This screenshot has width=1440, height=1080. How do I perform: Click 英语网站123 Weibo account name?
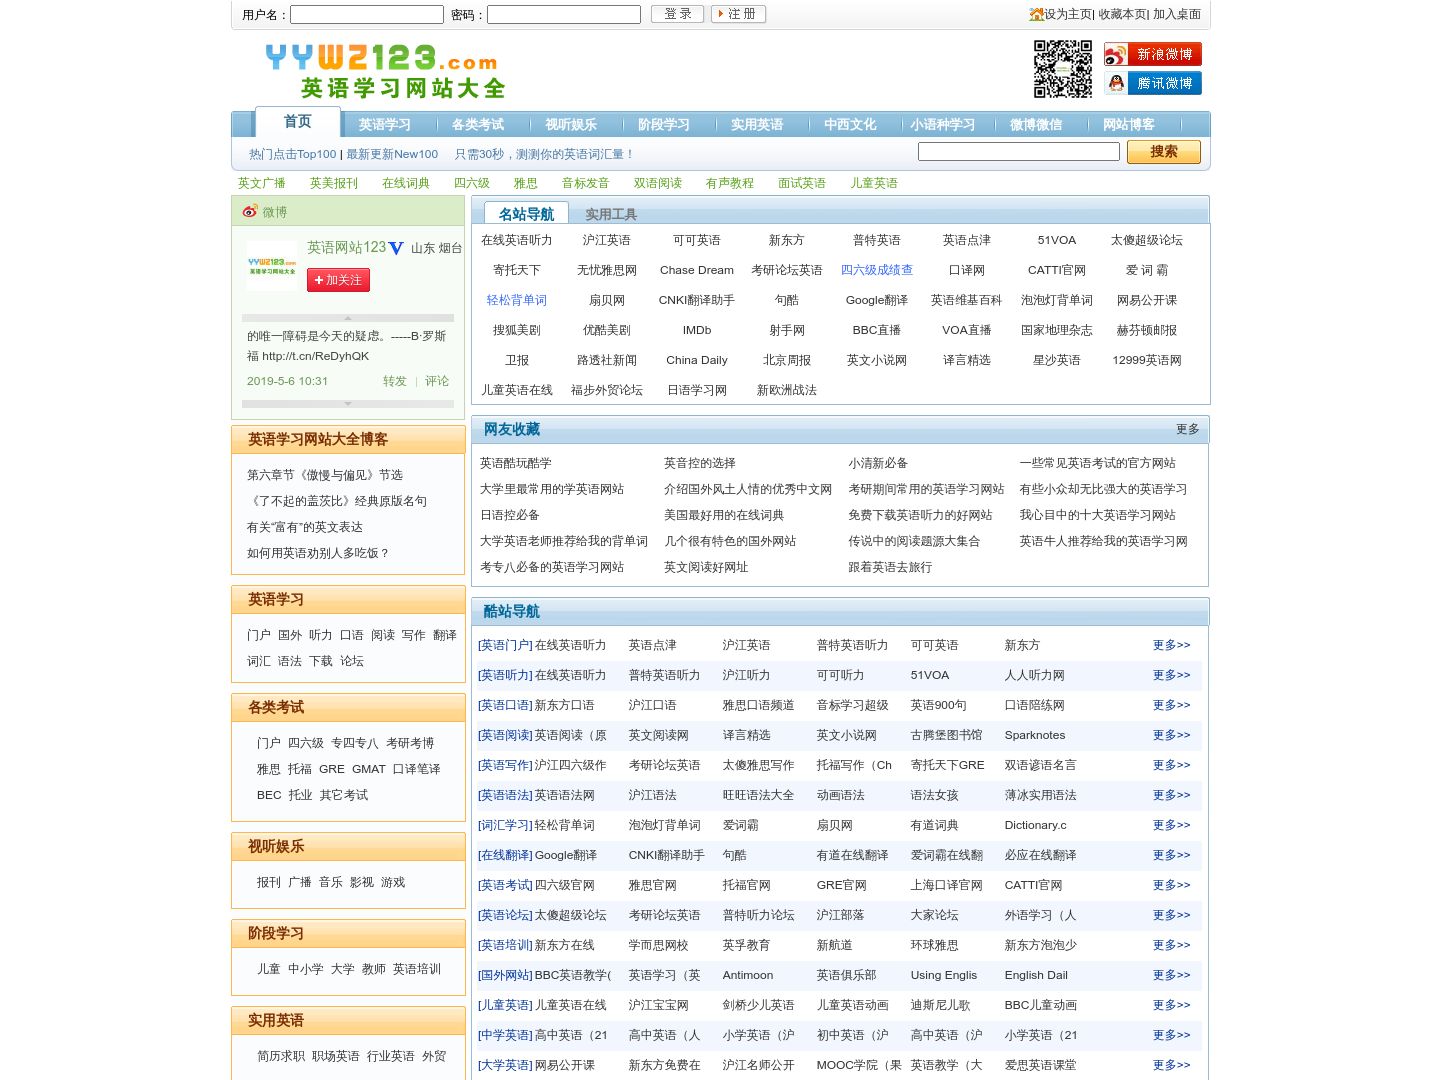click(x=346, y=247)
